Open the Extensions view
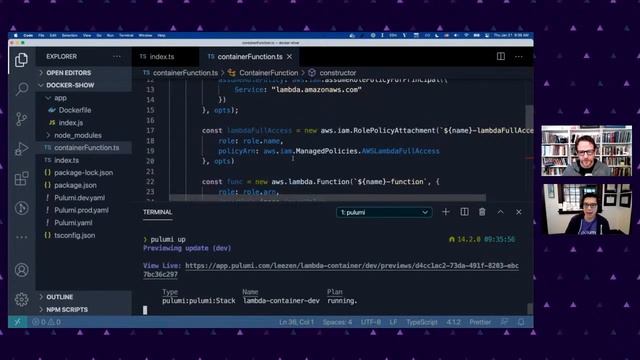This screenshot has height=360, width=640. (22, 178)
